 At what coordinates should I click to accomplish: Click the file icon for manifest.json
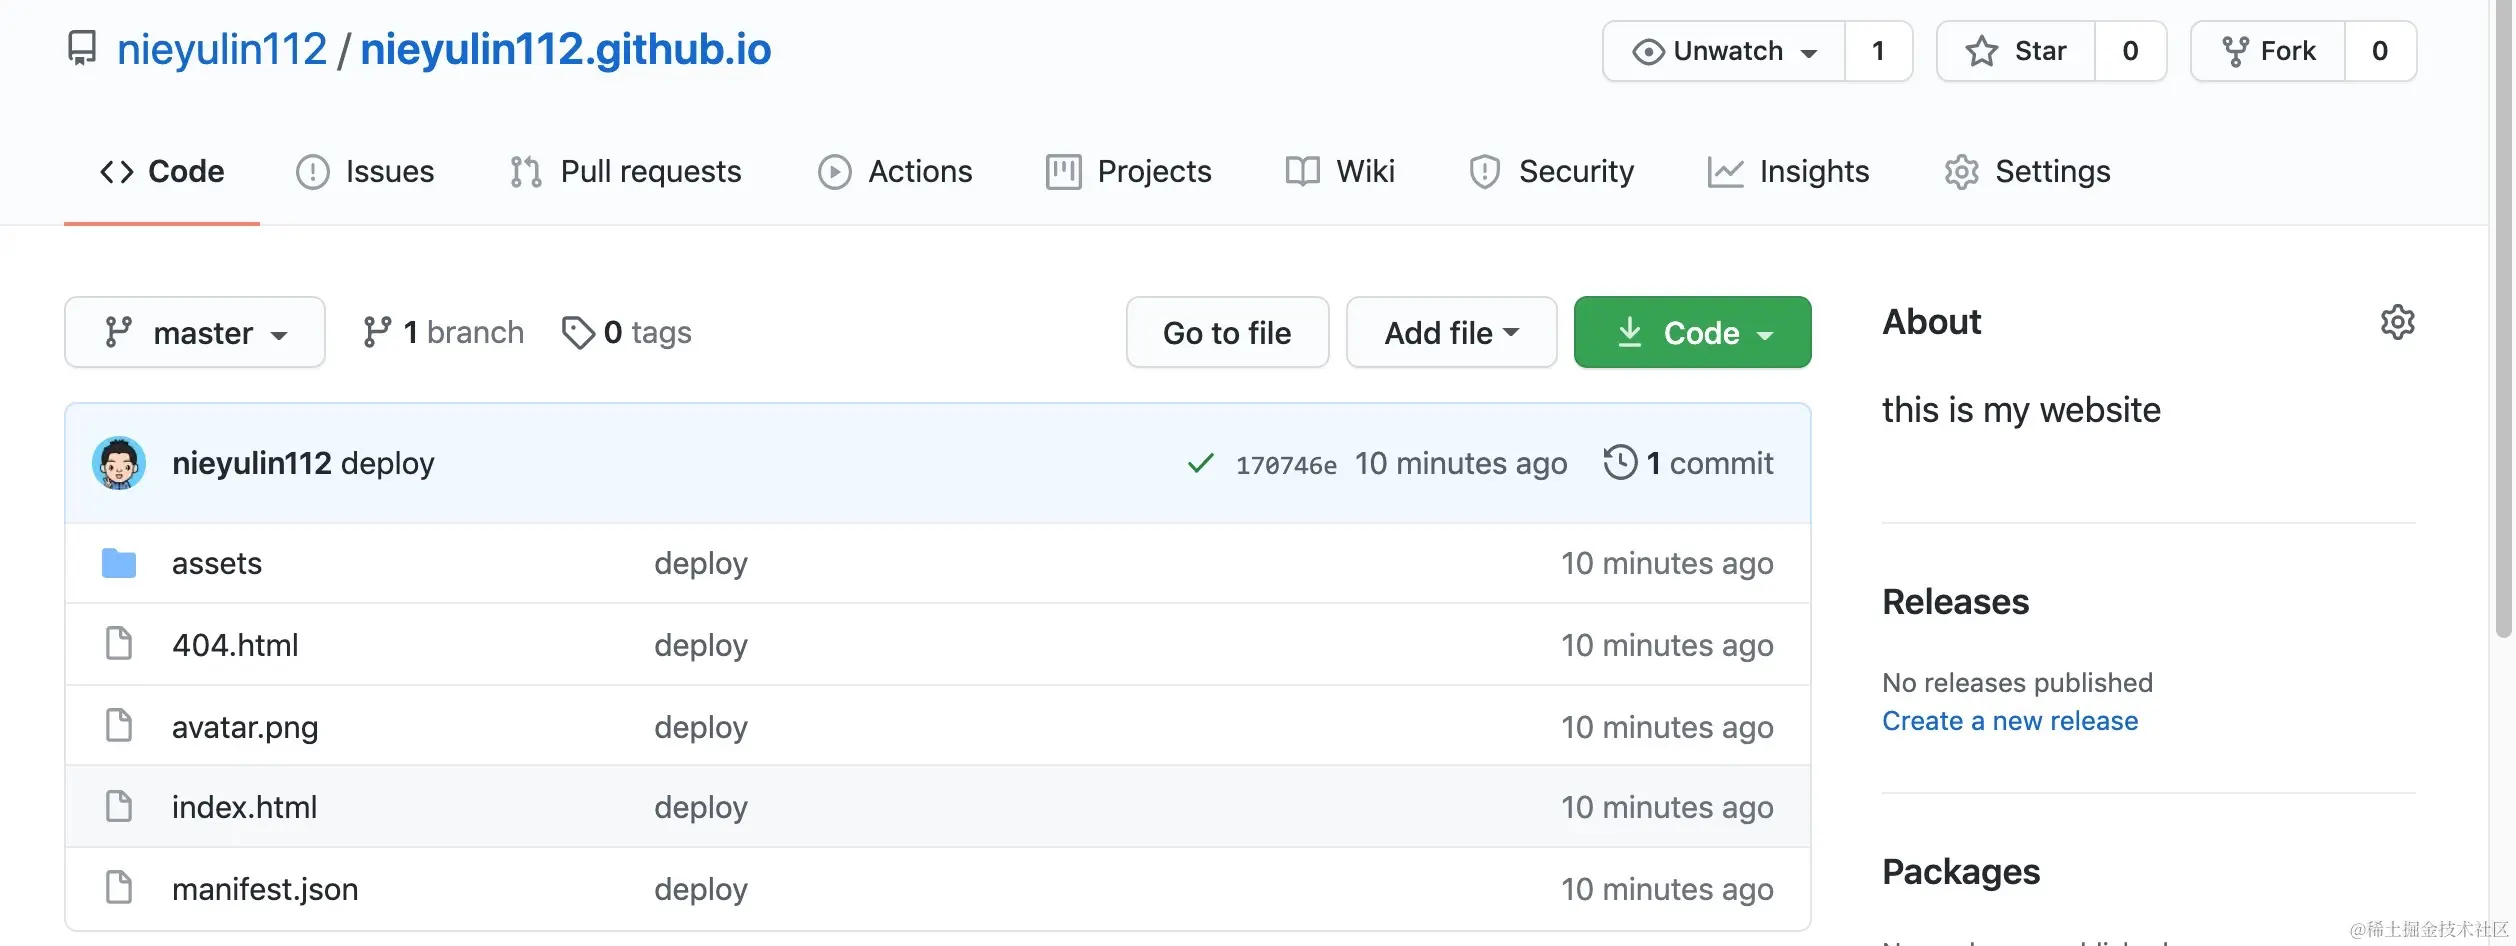[x=119, y=888]
